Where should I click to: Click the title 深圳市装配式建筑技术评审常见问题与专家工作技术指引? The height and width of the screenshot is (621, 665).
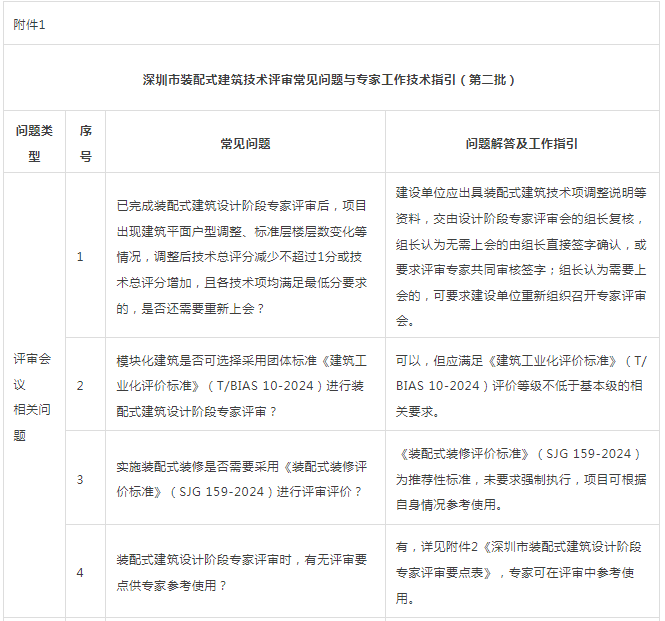329,79
